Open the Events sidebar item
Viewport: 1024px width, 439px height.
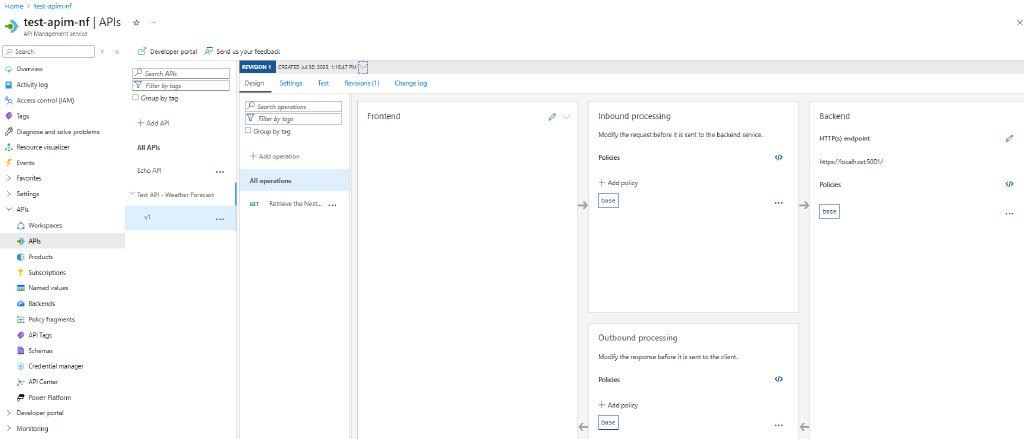point(25,163)
